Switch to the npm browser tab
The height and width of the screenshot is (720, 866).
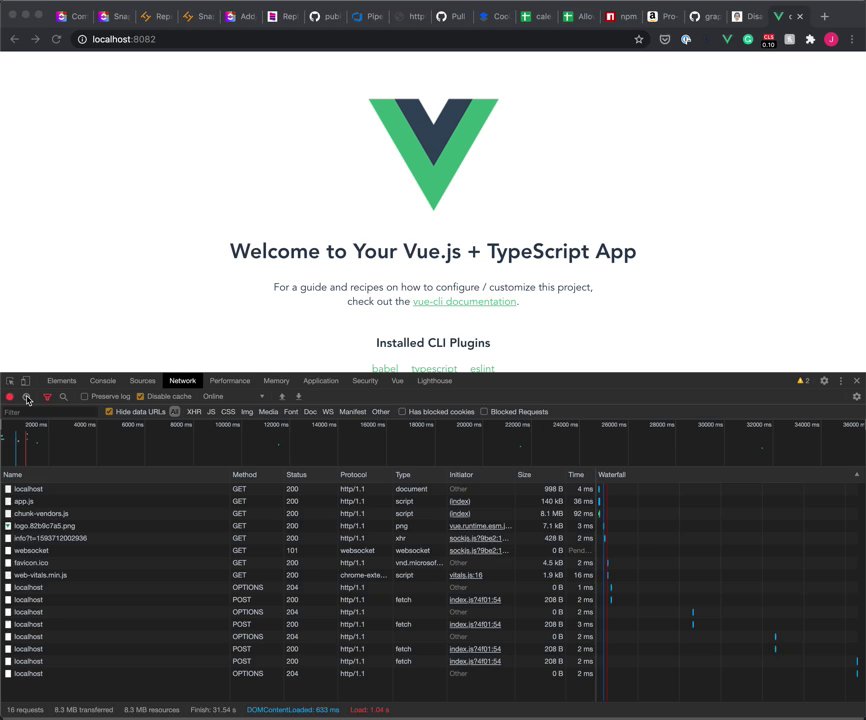pyautogui.click(x=621, y=17)
